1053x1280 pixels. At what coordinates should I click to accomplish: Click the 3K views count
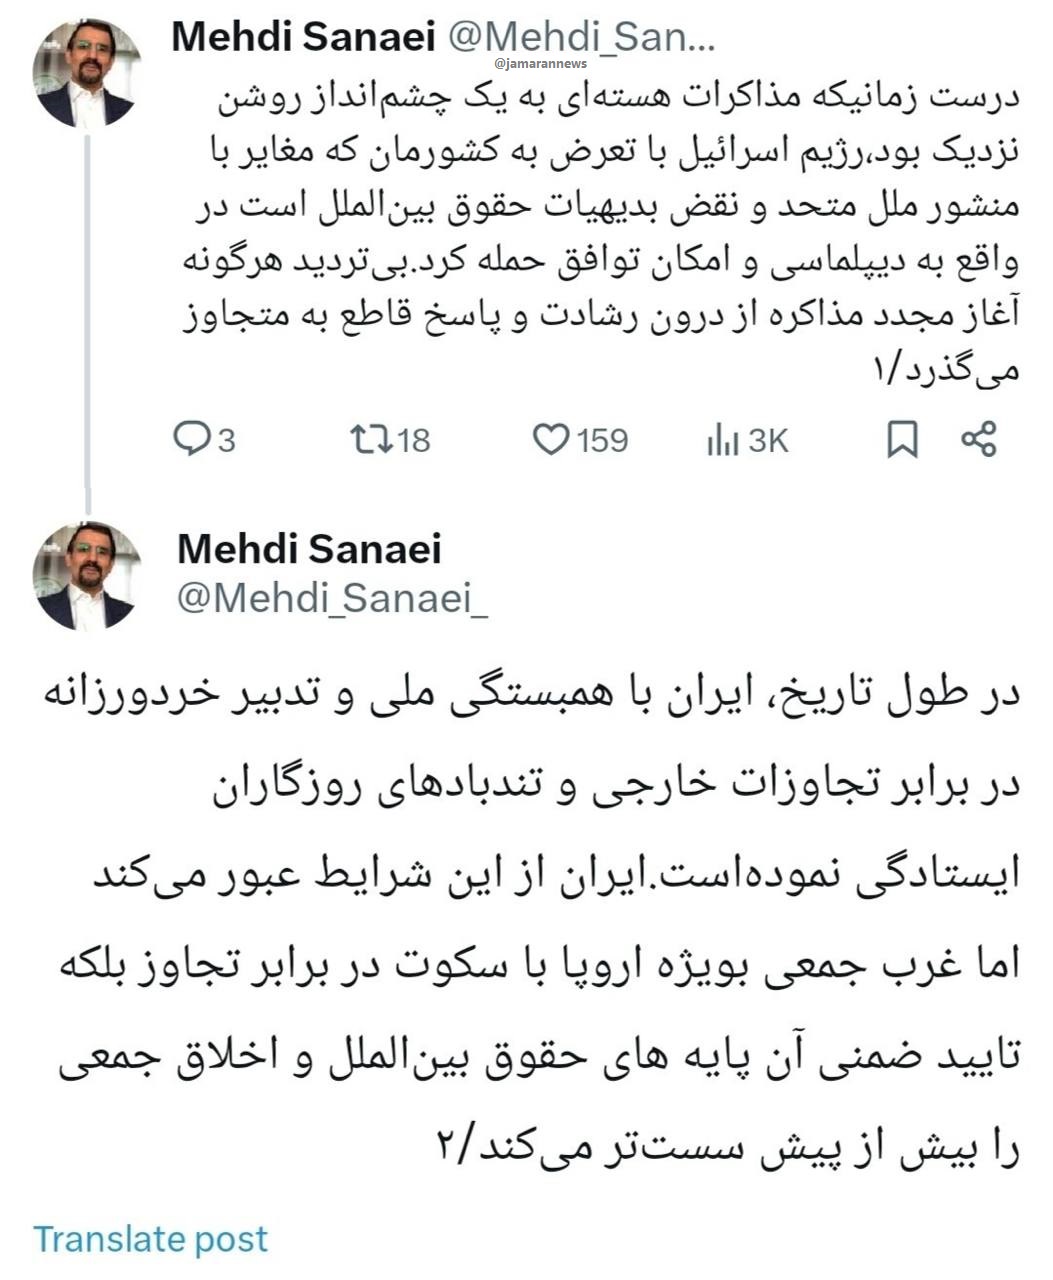[768, 439]
